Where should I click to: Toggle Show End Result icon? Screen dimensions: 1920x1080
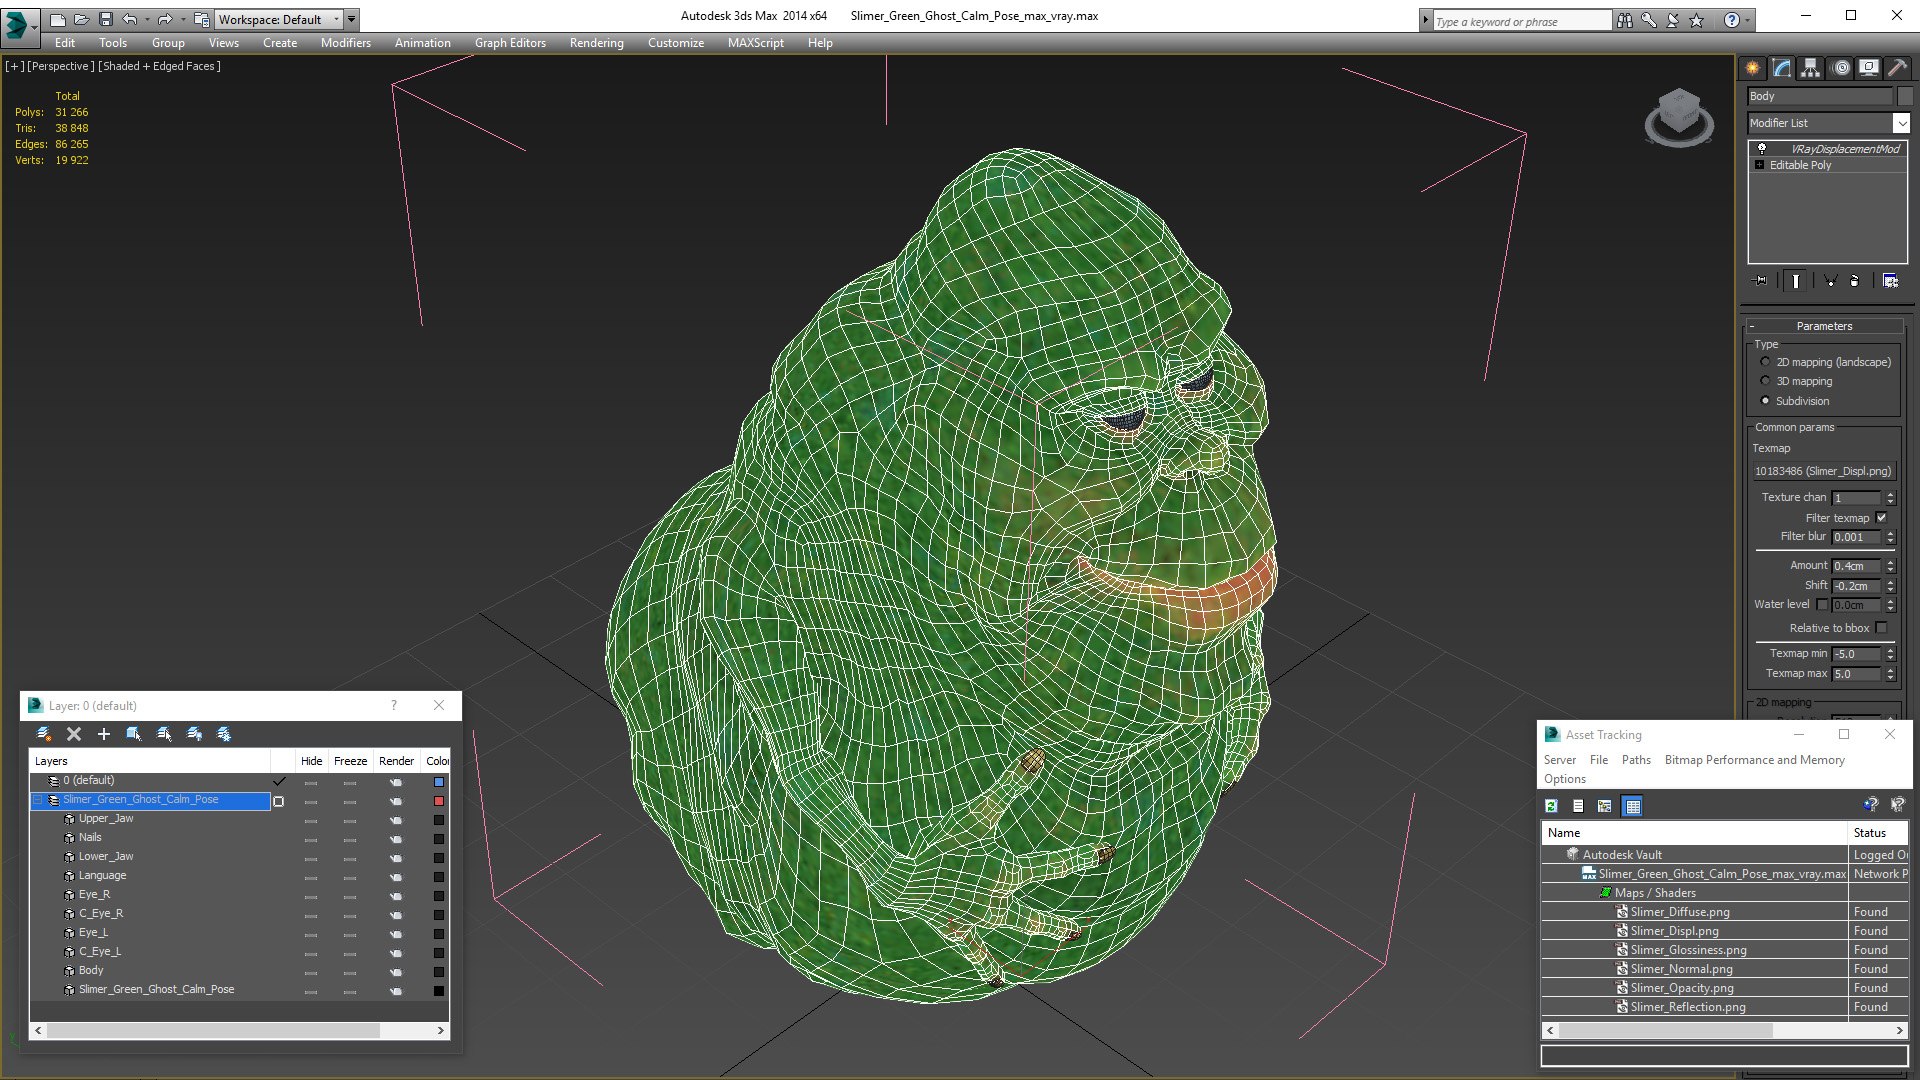point(1796,281)
